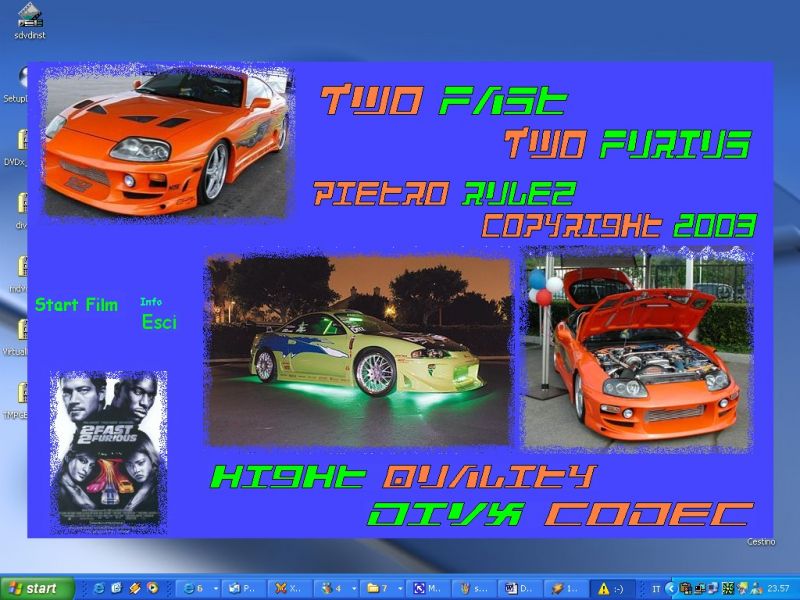Open the Info link

[x=151, y=302]
